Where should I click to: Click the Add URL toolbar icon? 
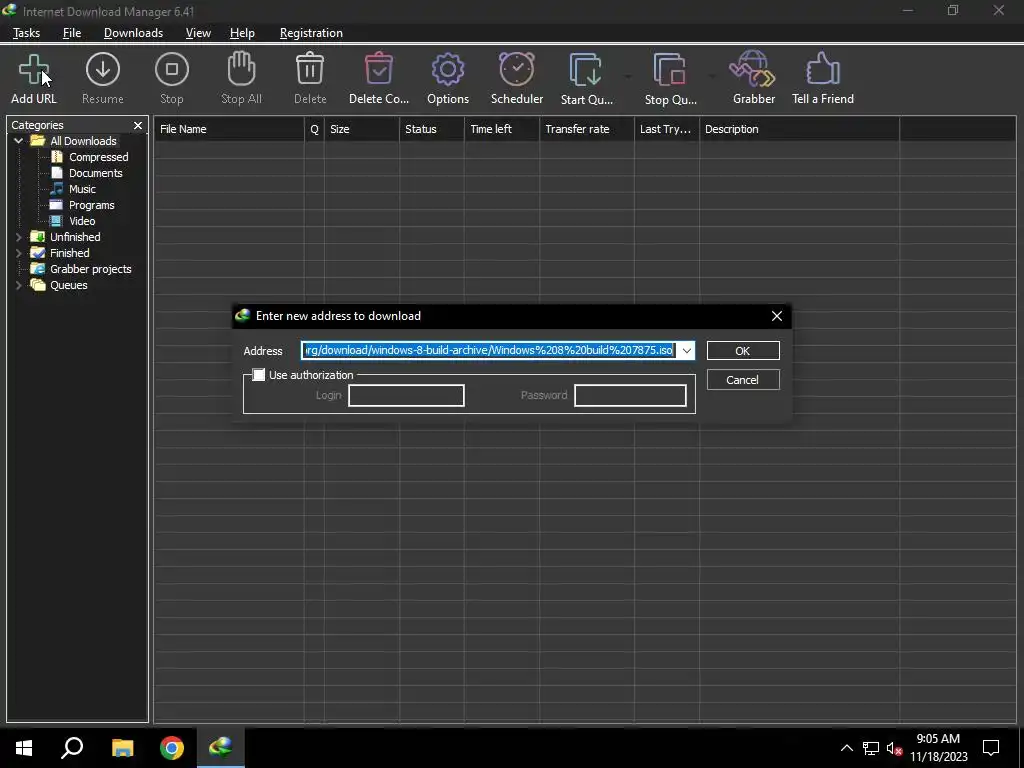pyautogui.click(x=34, y=69)
